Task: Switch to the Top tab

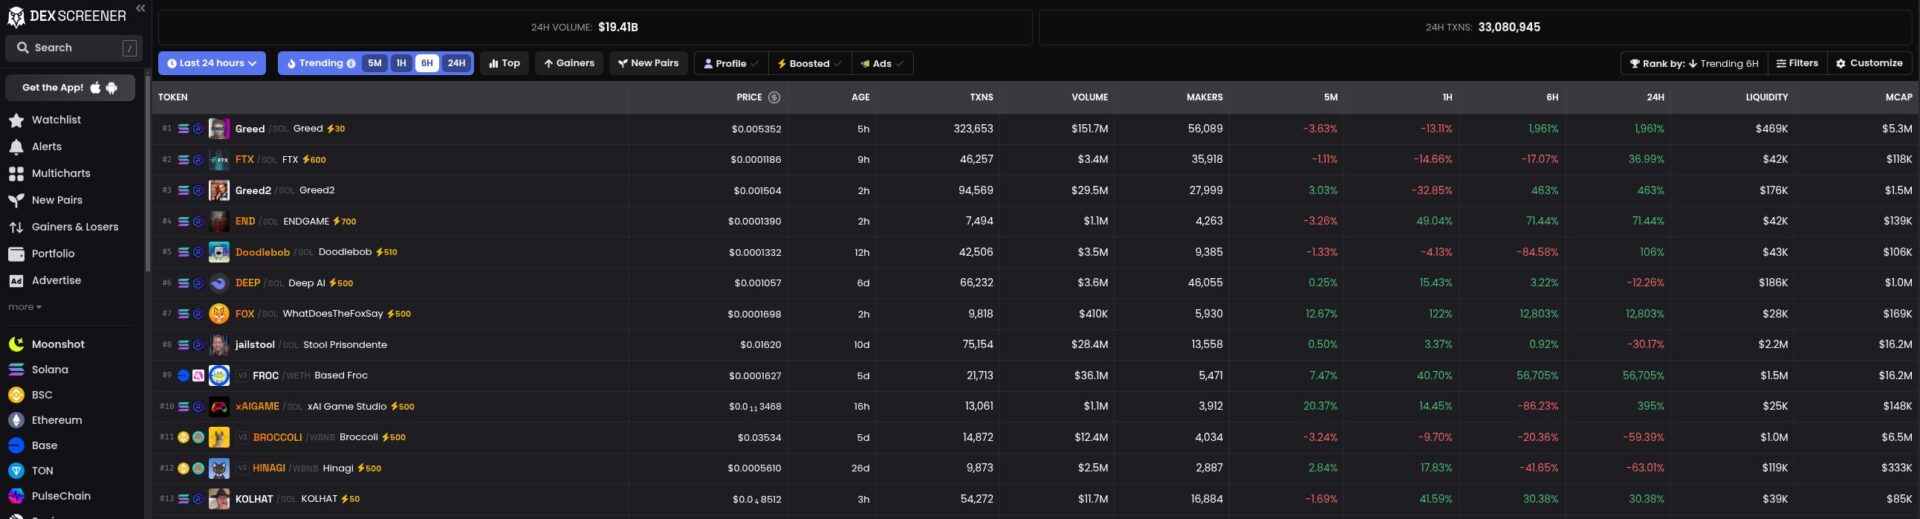Action: click(505, 63)
